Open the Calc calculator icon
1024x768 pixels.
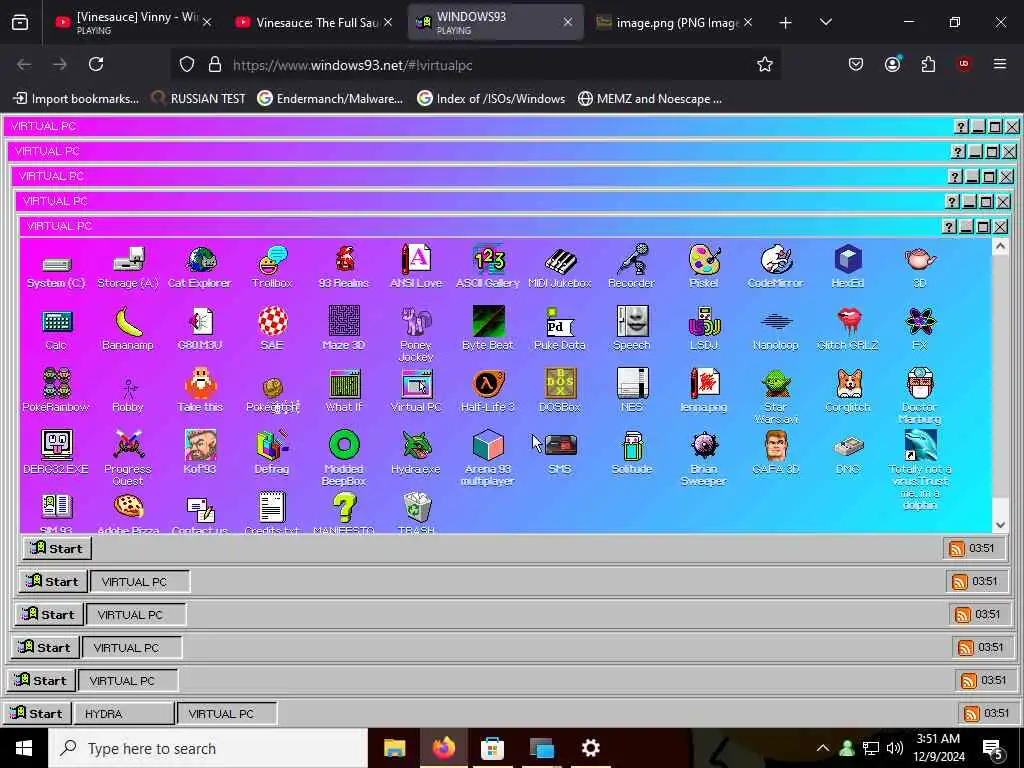pos(56,330)
